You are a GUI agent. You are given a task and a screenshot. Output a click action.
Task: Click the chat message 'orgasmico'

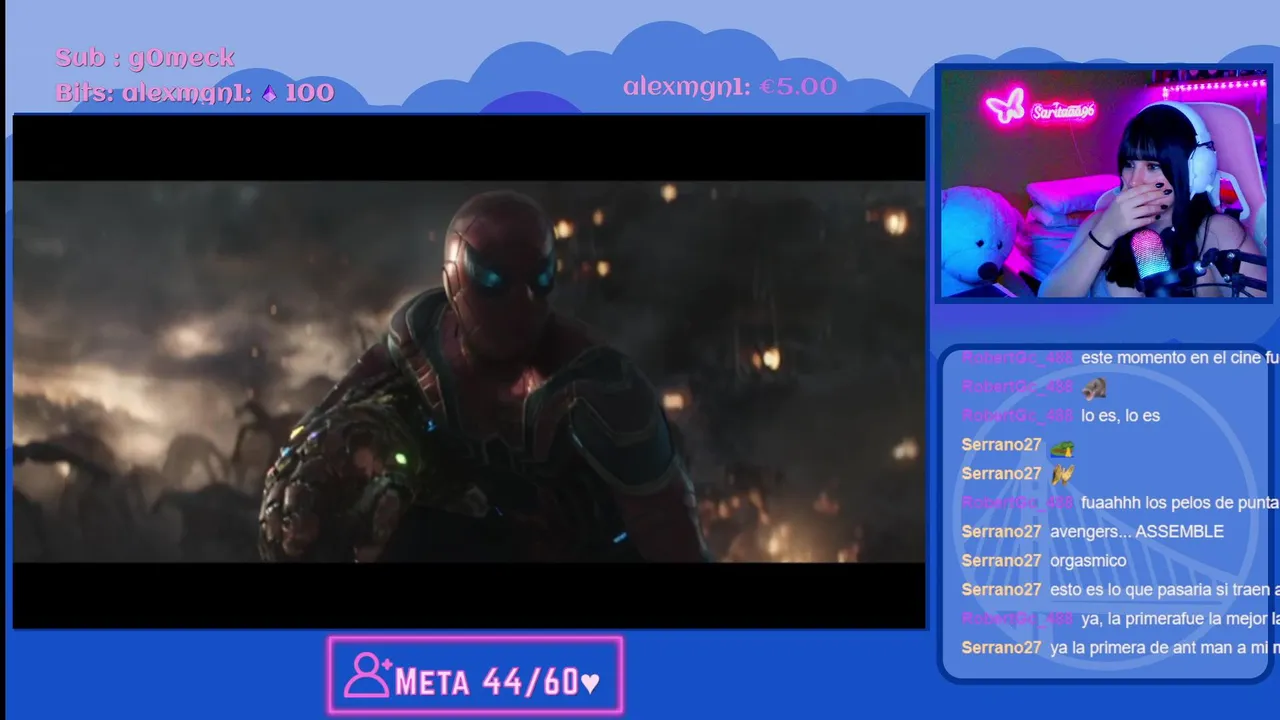click(1088, 561)
